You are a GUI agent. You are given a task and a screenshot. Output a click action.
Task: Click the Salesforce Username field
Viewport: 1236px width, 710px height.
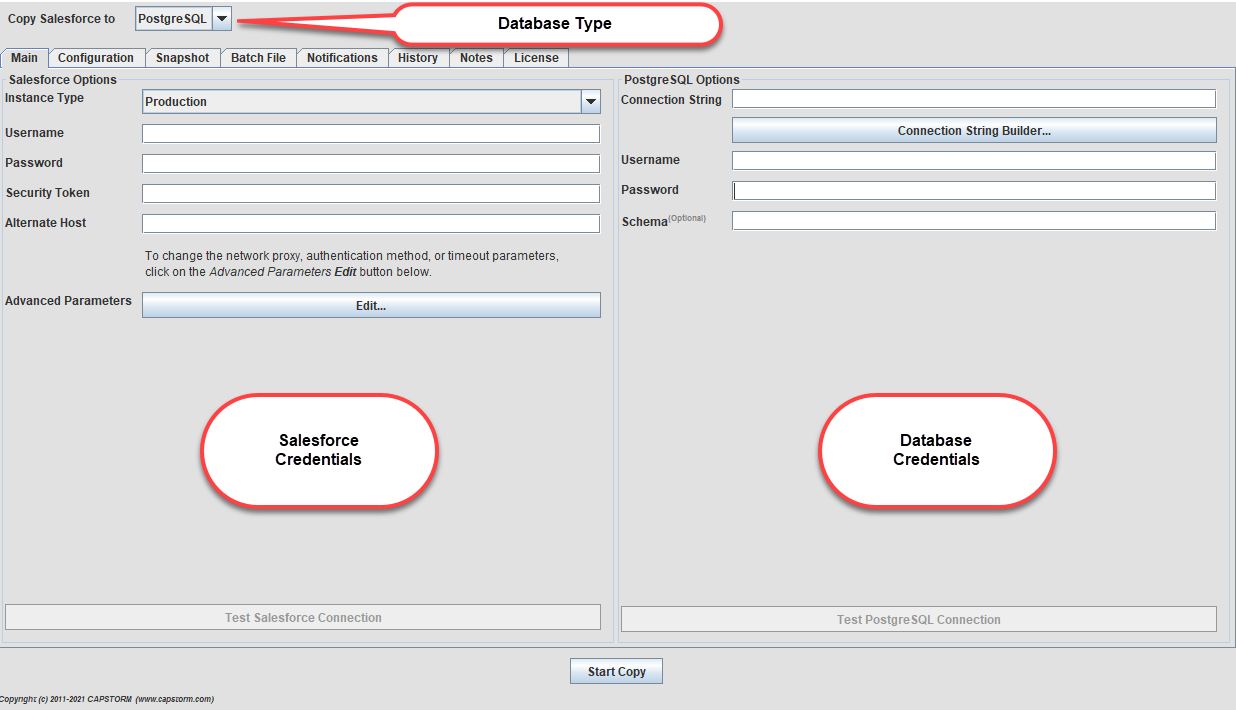pyautogui.click(x=371, y=134)
